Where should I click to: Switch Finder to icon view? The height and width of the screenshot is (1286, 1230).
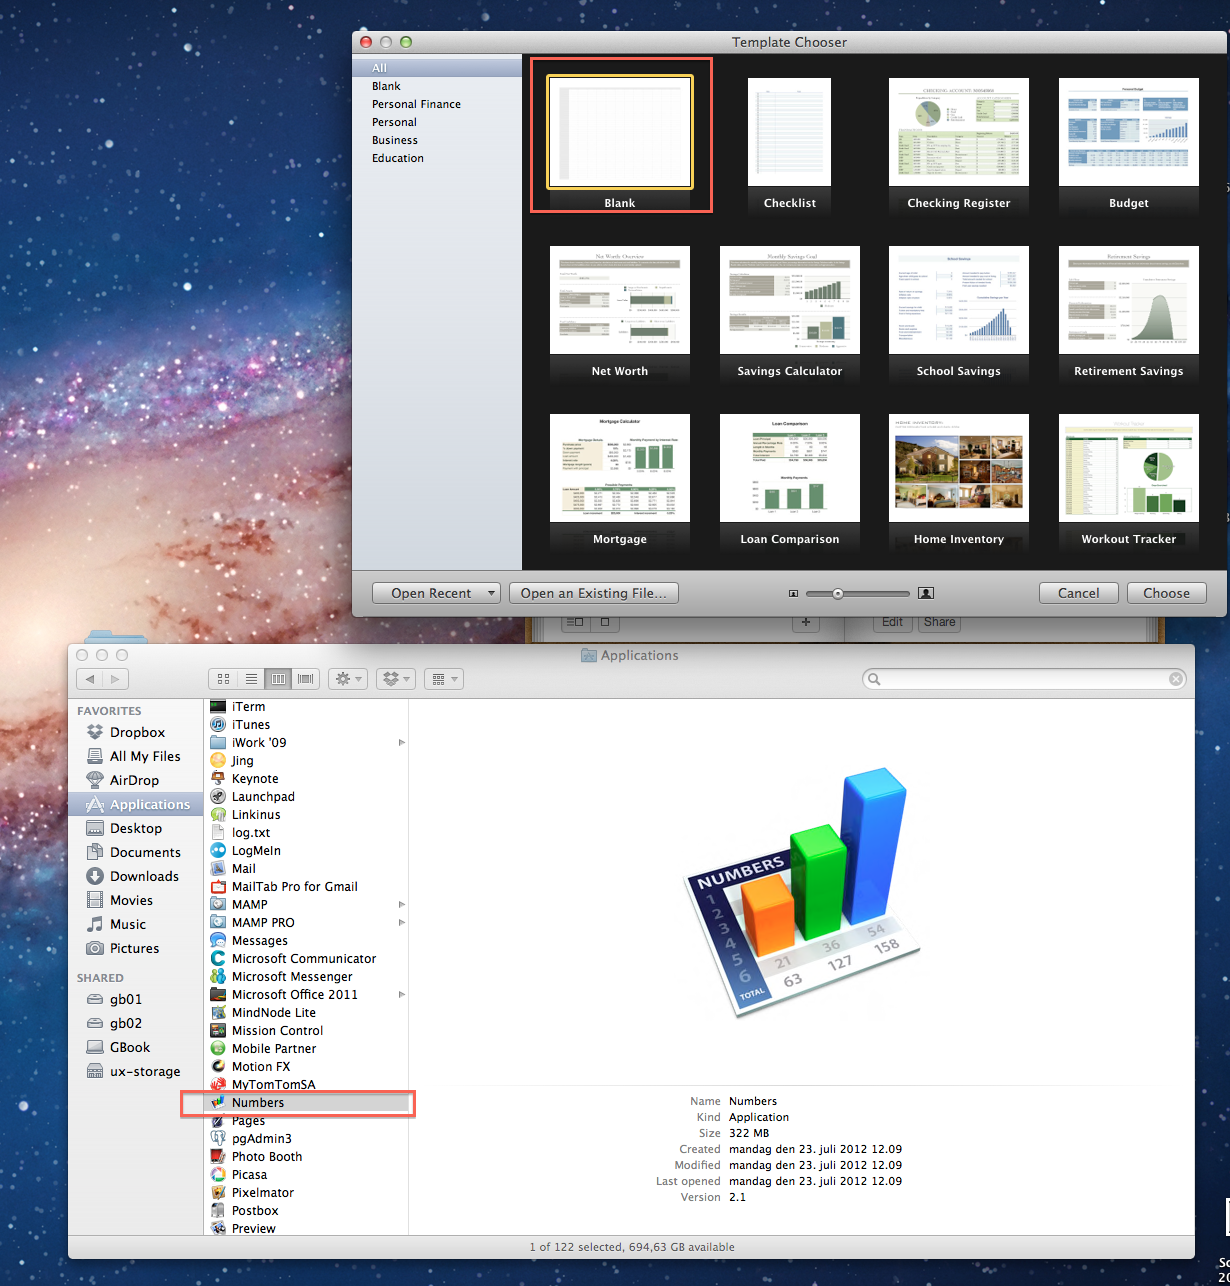point(224,679)
